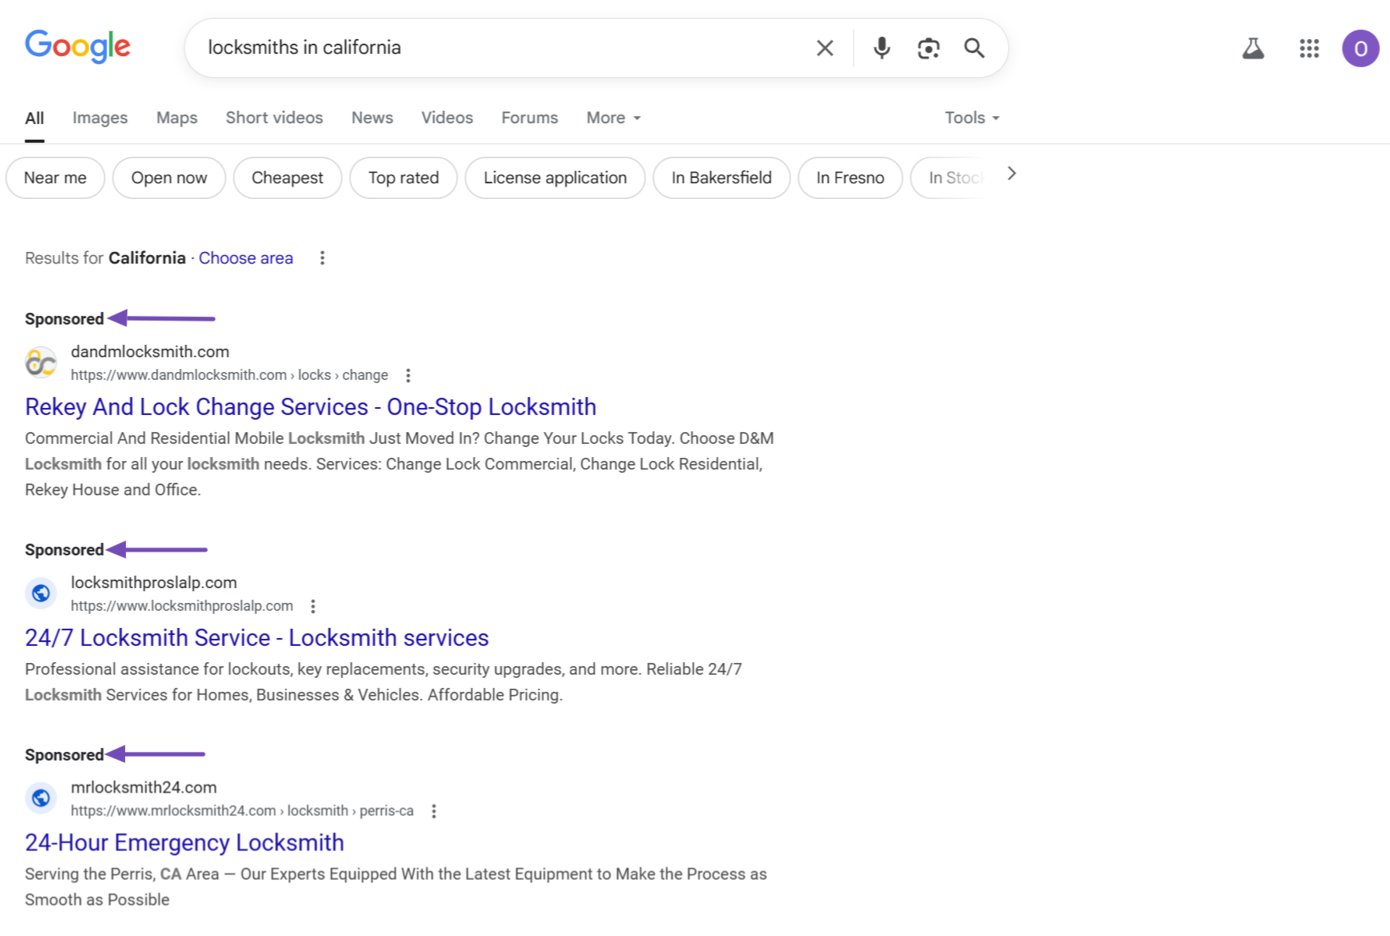Switch to the Images tab

coord(100,118)
